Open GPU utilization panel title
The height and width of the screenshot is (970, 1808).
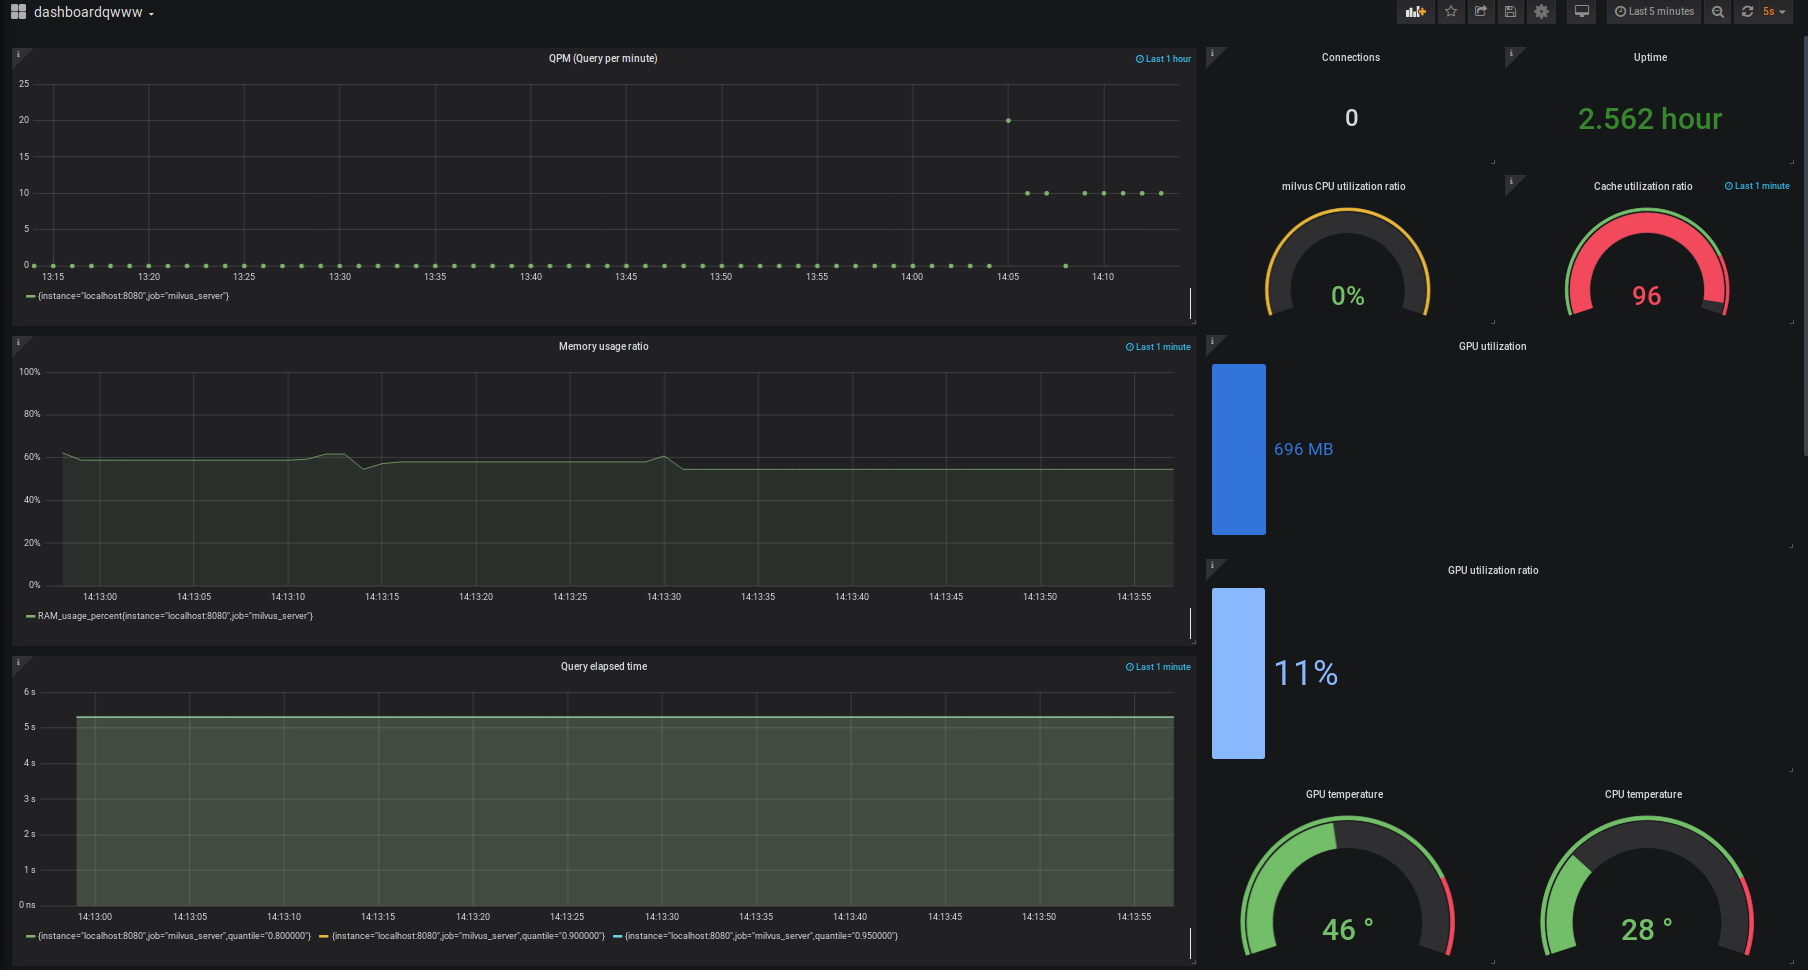coord(1492,347)
